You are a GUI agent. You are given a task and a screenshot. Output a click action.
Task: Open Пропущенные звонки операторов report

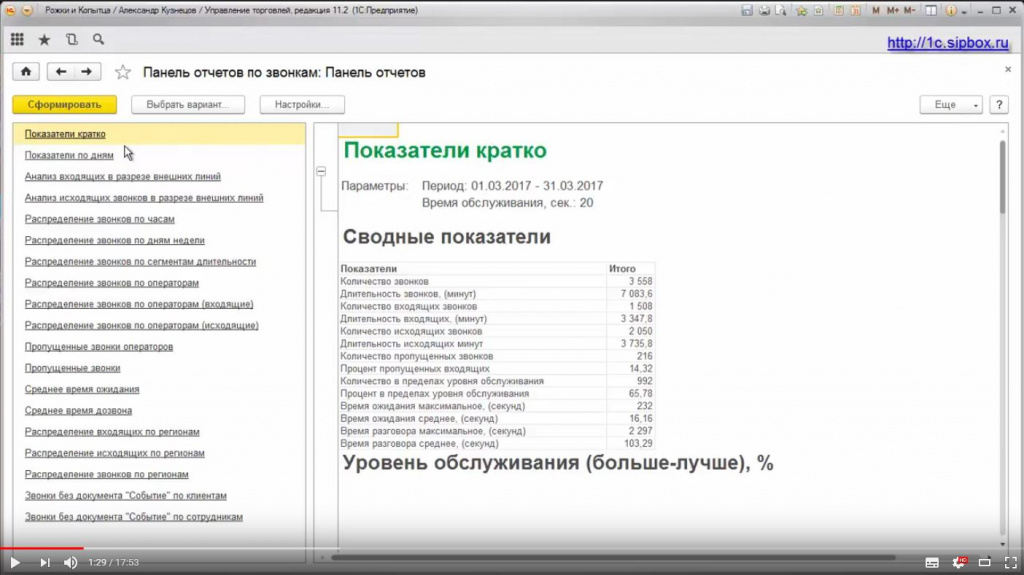click(99, 347)
